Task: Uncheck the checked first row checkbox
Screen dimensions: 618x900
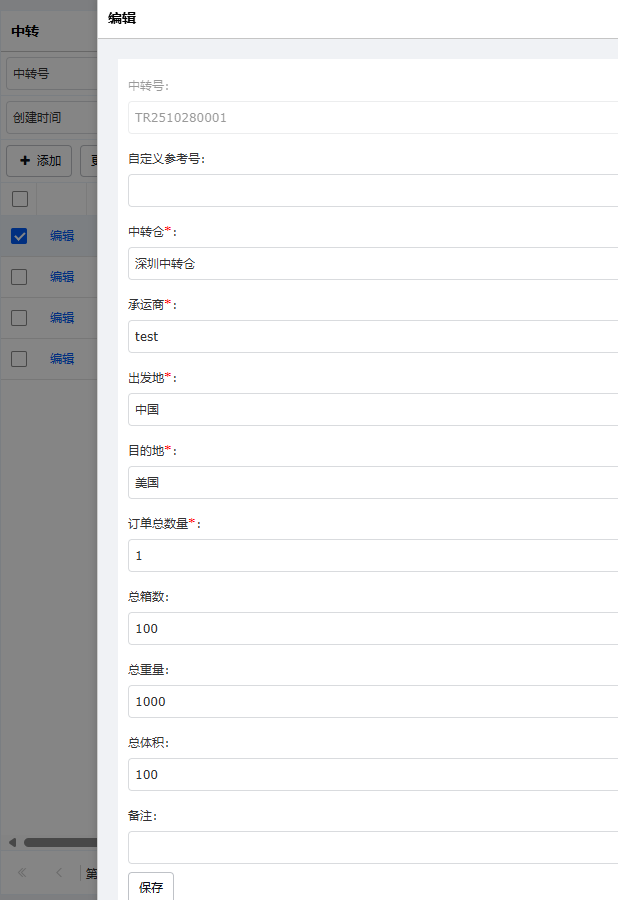Action: pos(19,236)
